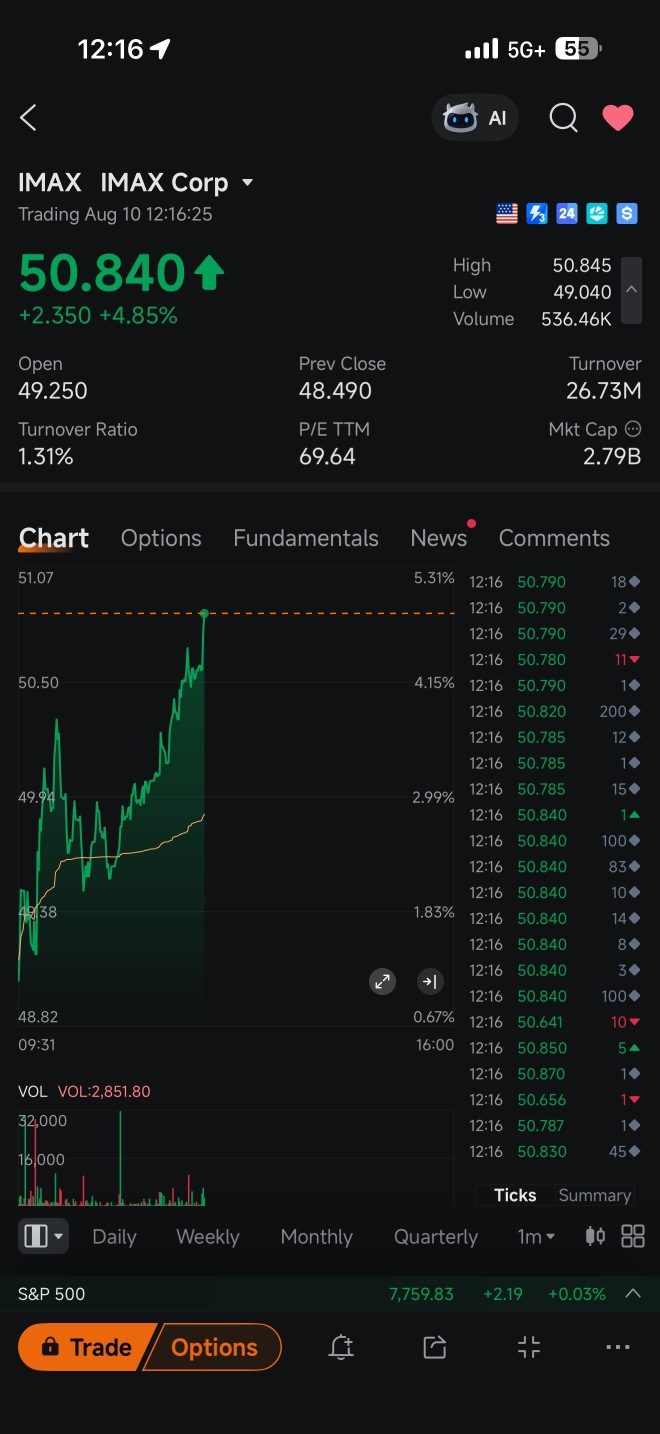The width and height of the screenshot is (660, 1434).
Task: Toggle candlestick chart type icon
Action: [x=595, y=1237]
